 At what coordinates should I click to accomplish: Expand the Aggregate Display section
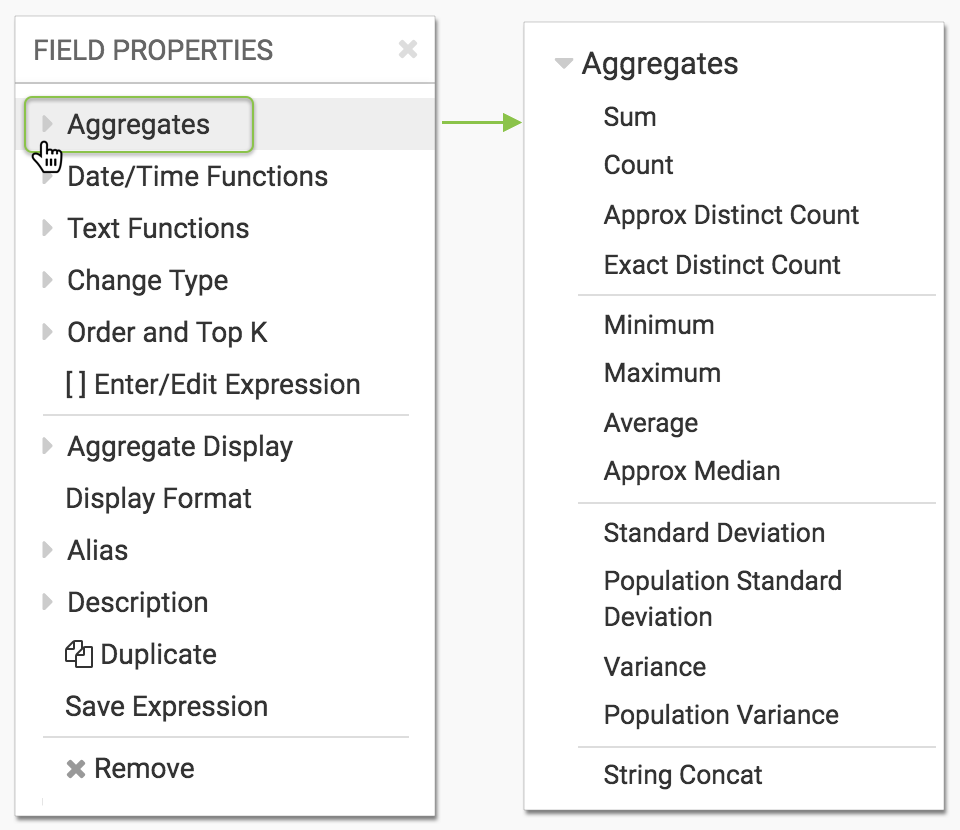pyautogui.click(x=47, y=446)
